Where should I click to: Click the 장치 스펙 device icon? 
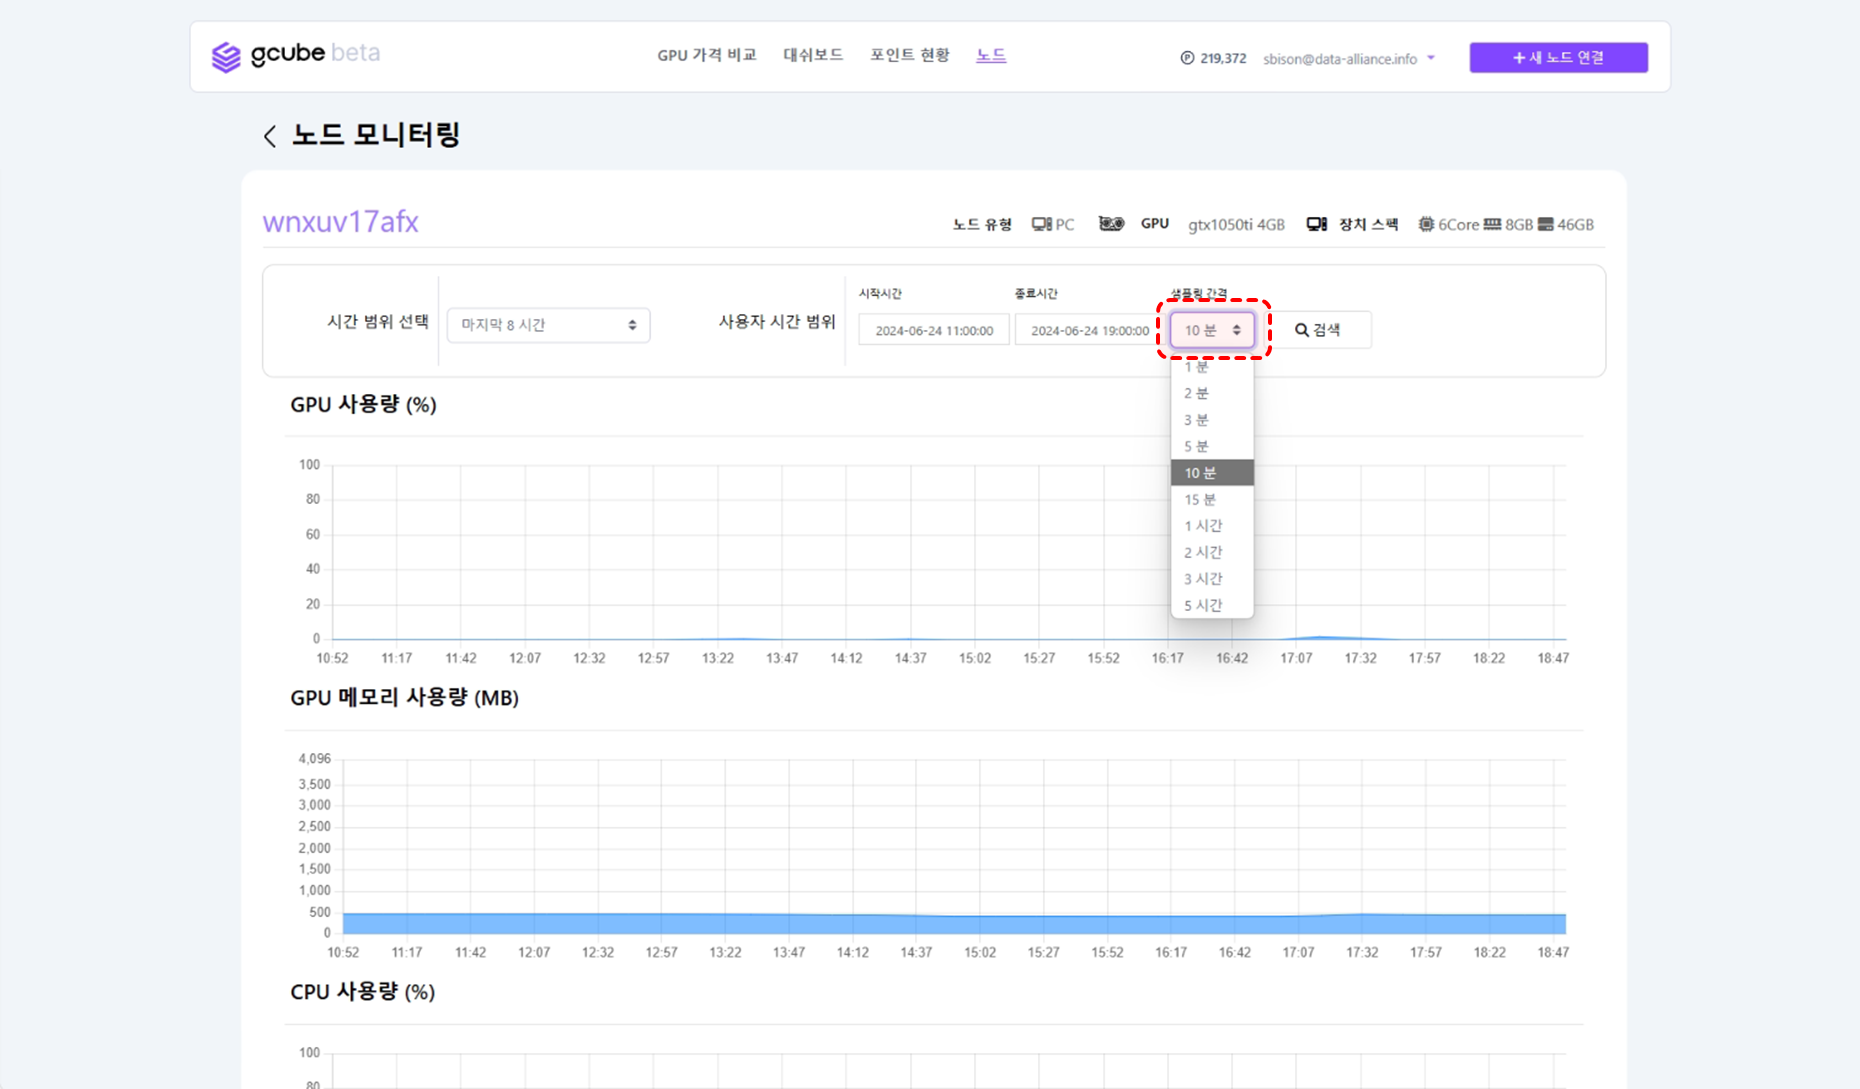pyautogui.click(x=1317, y=224)
